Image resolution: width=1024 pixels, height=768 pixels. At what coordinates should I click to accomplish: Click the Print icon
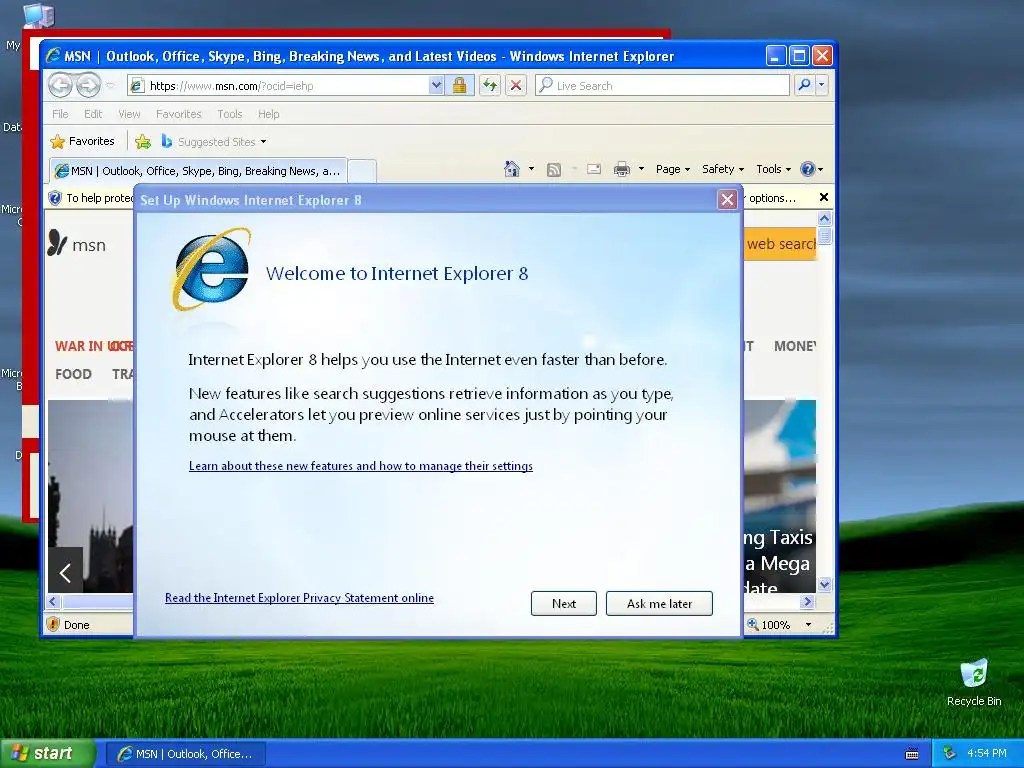pos(622,169)
